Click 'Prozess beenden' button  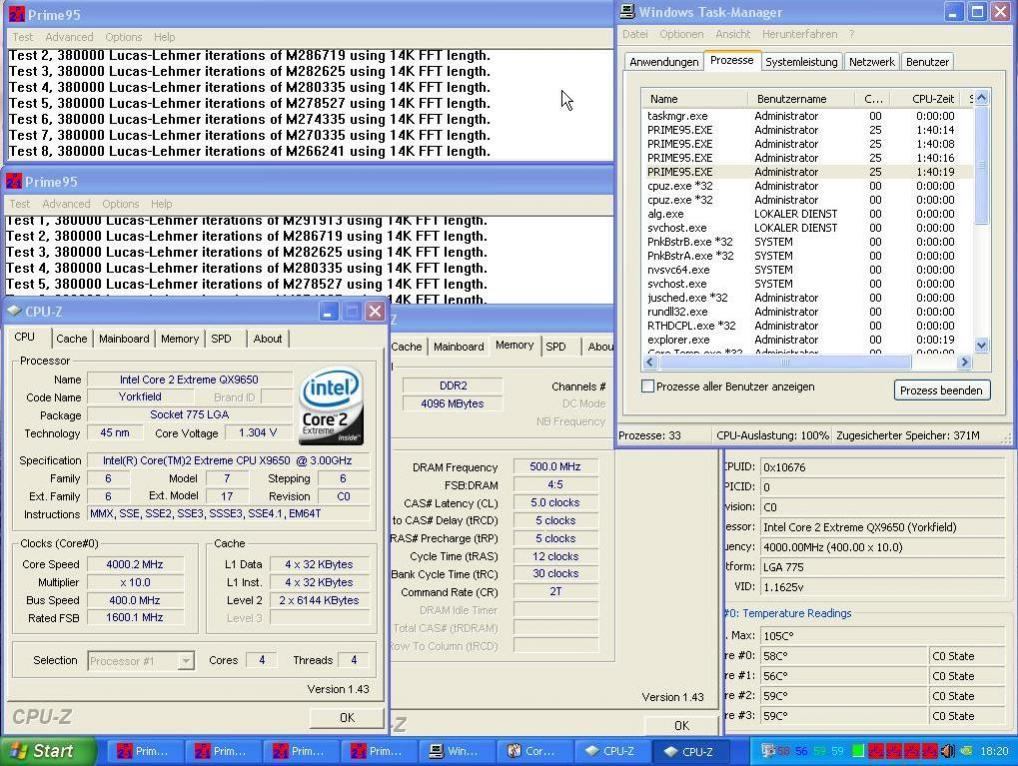click(x=941, y=390)
